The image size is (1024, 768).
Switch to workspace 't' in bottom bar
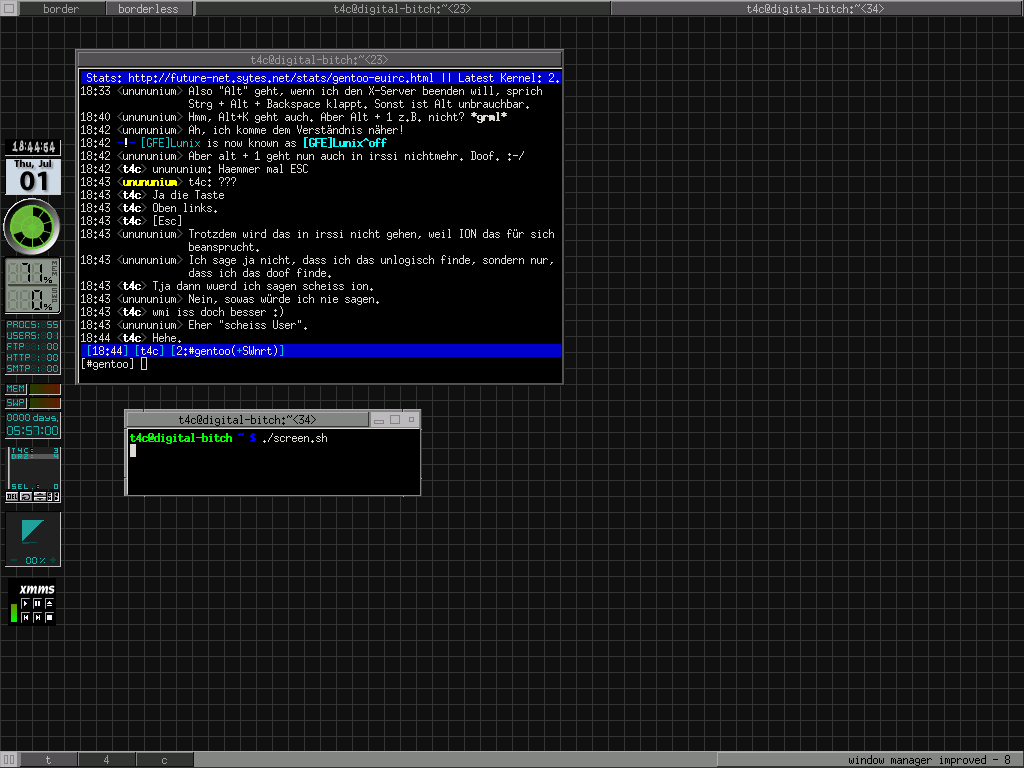point(48,760)
